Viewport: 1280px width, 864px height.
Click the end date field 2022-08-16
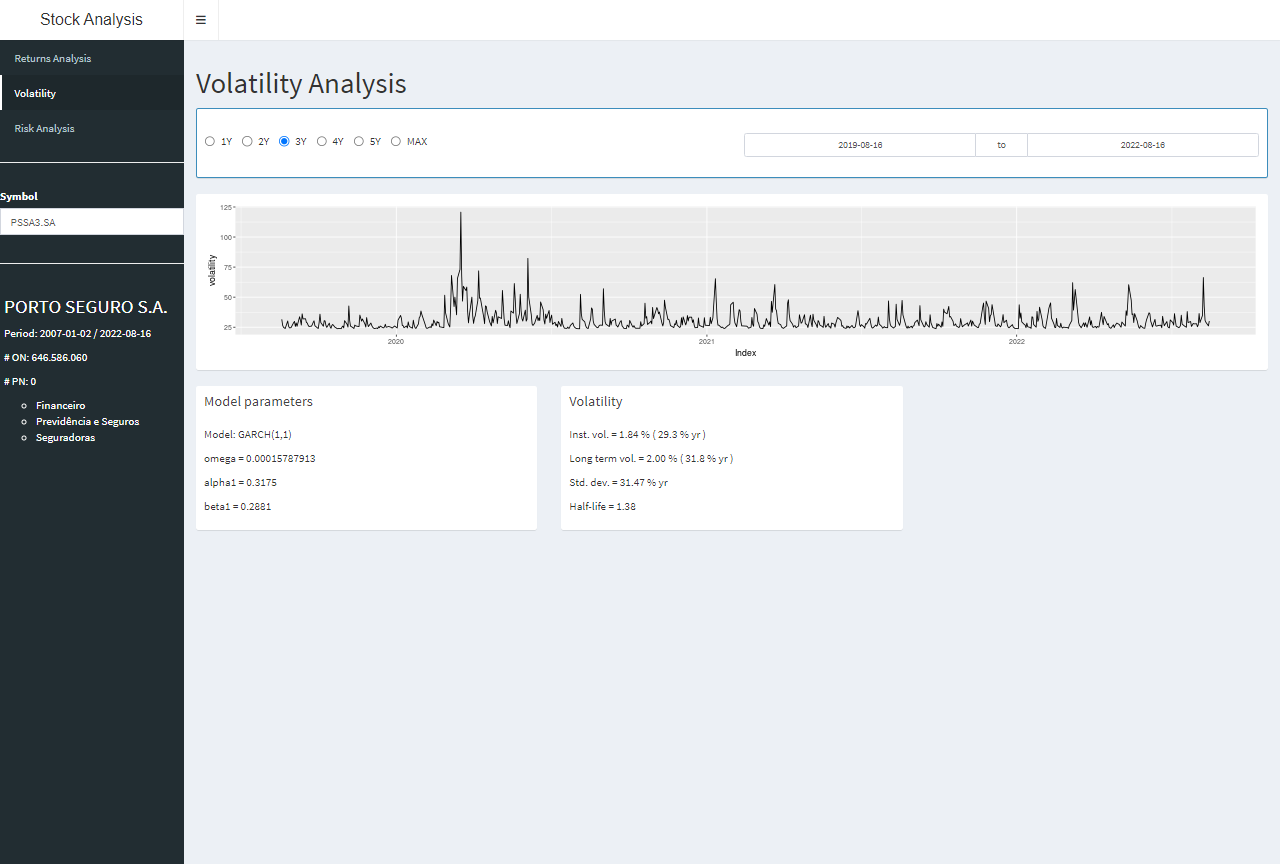[x=1143, y=145]
